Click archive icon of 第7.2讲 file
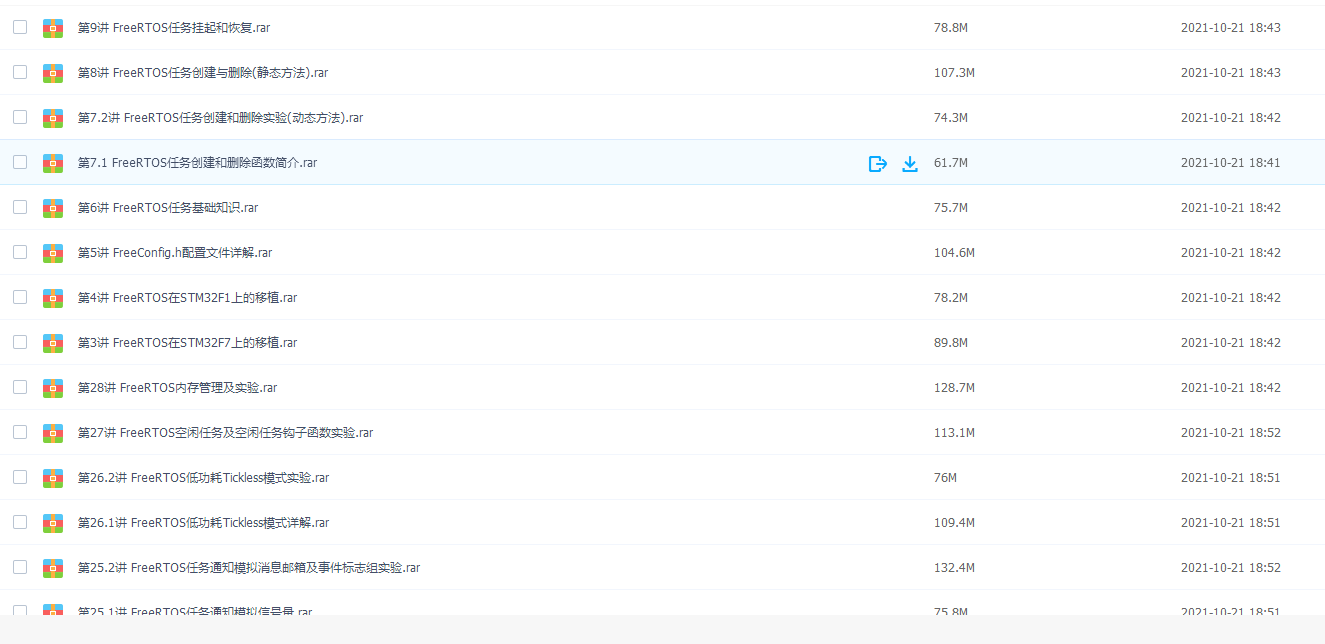 point(53,118)
